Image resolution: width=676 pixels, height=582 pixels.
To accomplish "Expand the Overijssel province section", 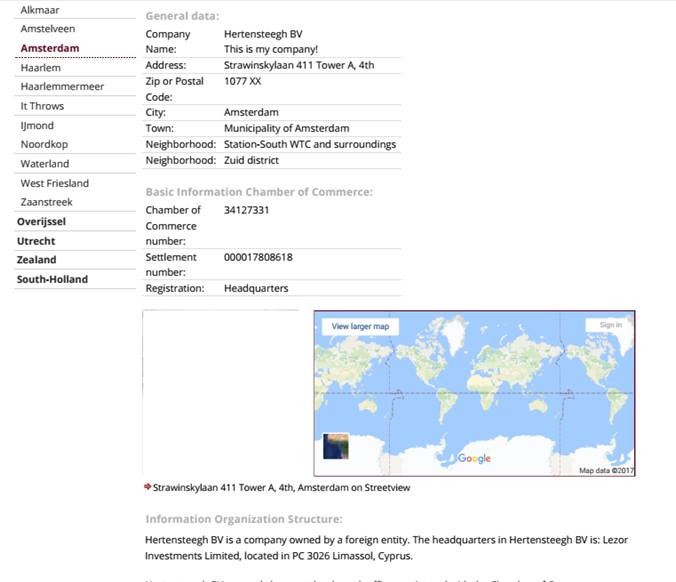I will [41, 222].
